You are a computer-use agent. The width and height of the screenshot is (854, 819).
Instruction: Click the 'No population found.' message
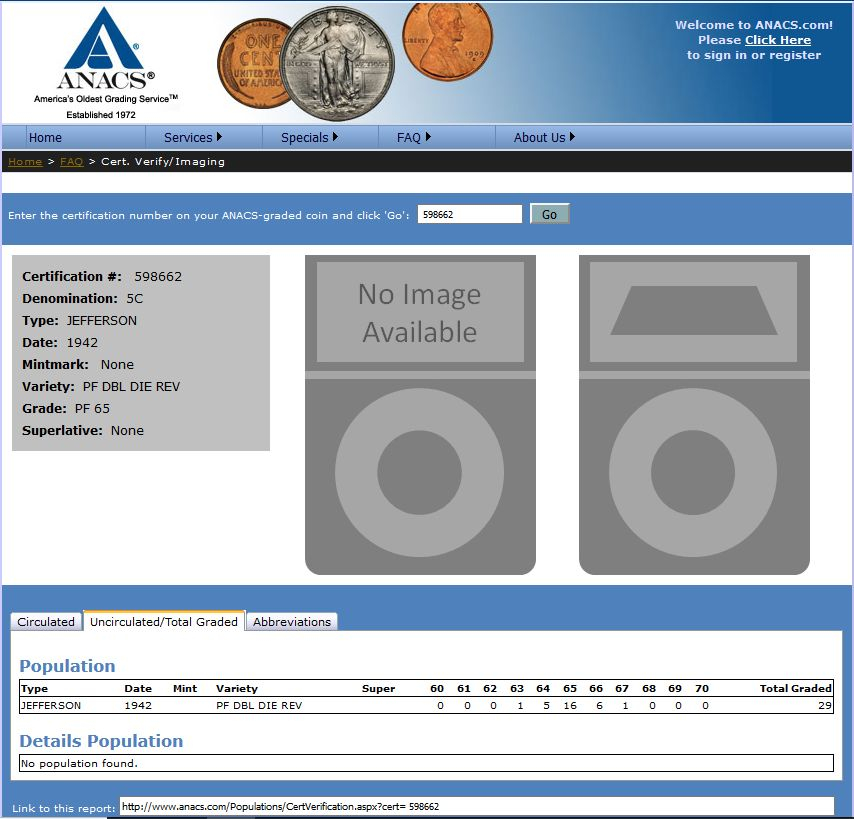[x=79, y=763]
